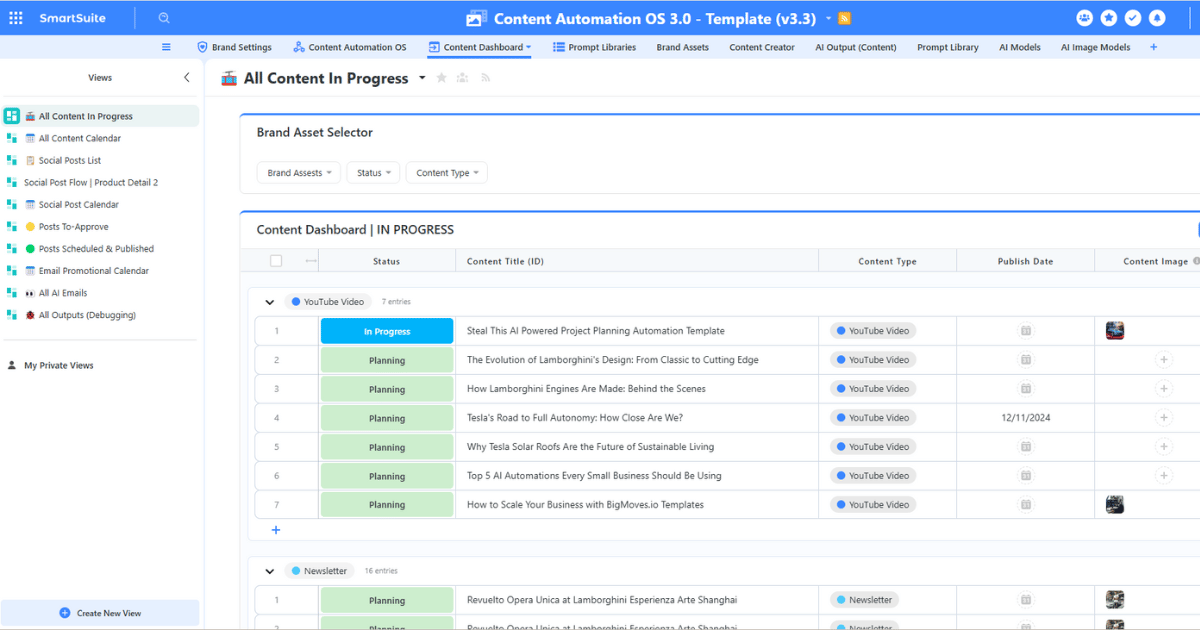Open the AI Models tab
The image size is (1200, 630).
[1020, 47]
